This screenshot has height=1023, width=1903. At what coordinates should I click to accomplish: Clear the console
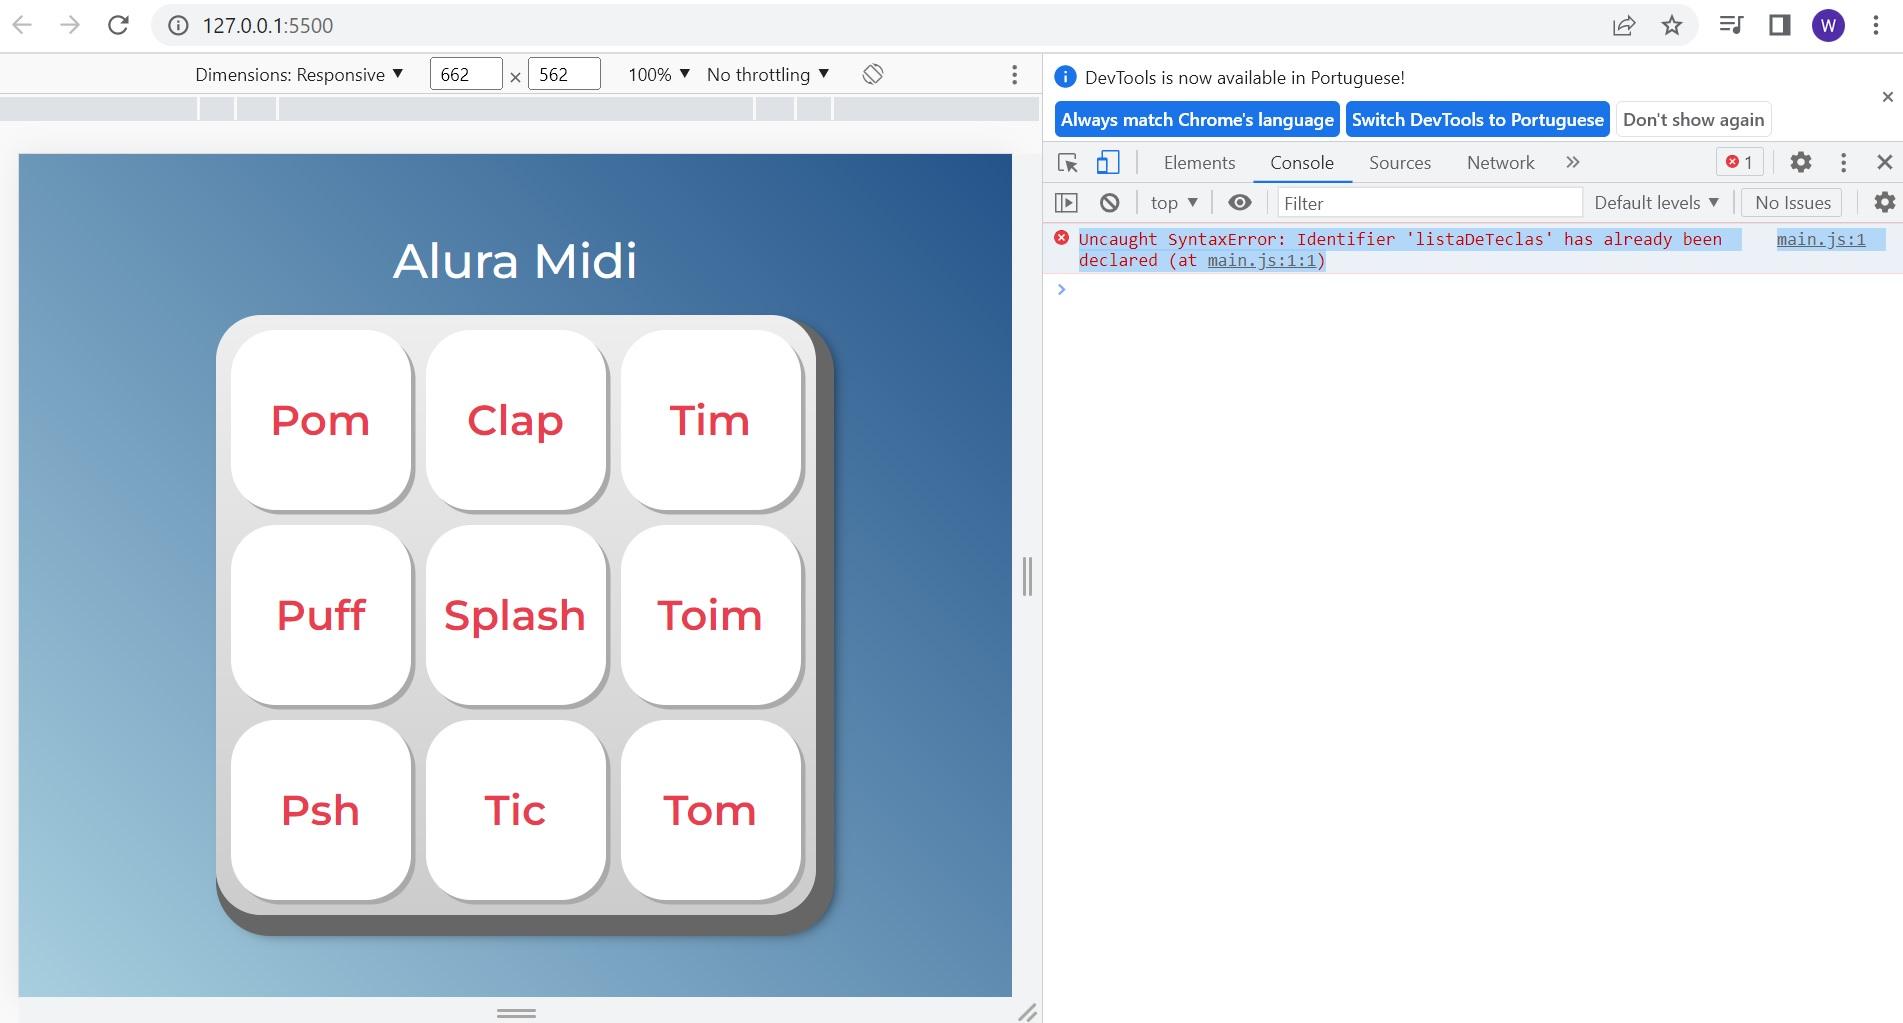(1109, 203)
